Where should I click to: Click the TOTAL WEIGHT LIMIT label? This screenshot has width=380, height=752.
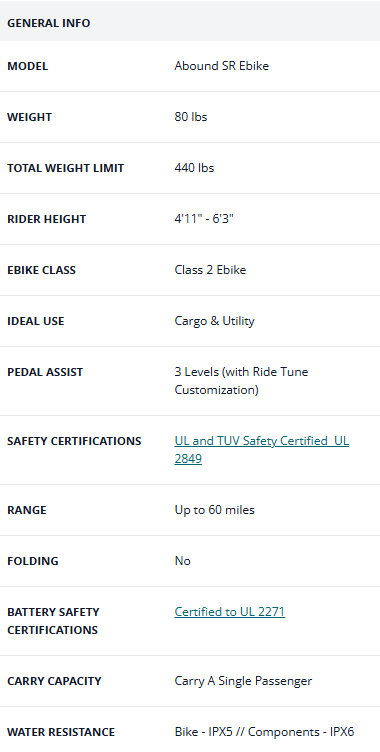(x=65, y=168)
